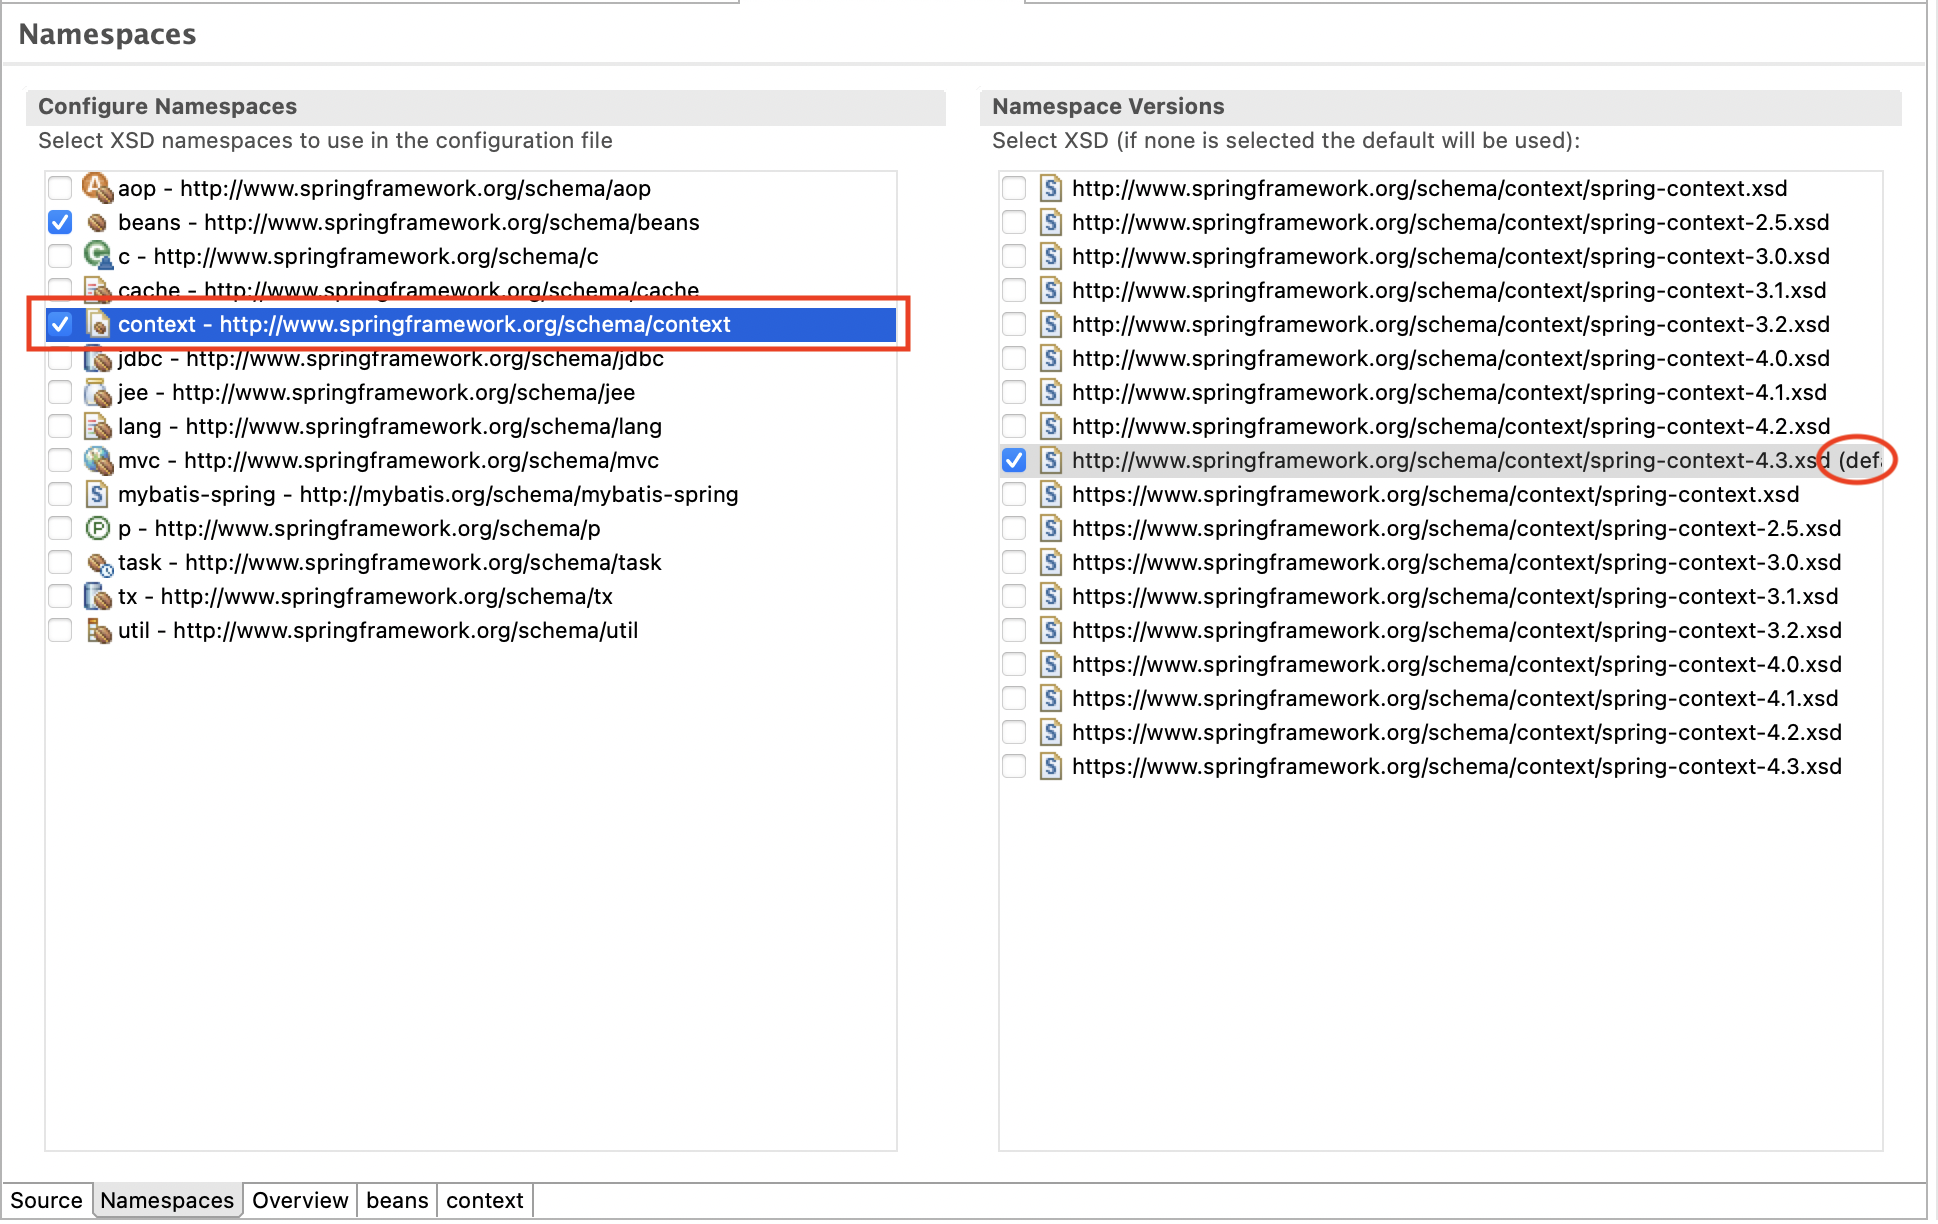Enable the aop namespace checkbox
This screenshot has width=1938, height=1224.
[x=60, y=188]
